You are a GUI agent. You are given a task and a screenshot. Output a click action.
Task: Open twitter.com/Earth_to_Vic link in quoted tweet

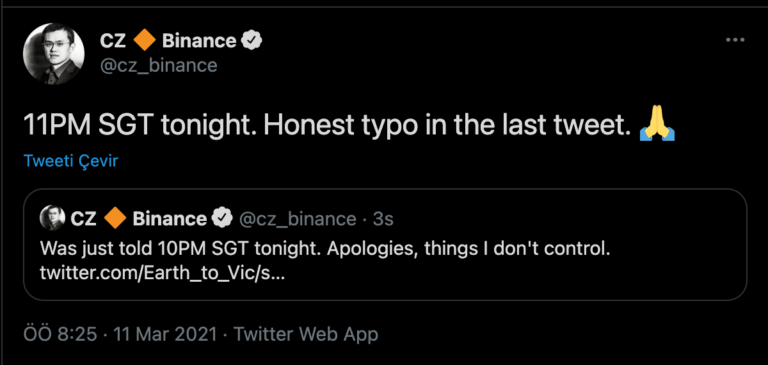tap(162, 273)
